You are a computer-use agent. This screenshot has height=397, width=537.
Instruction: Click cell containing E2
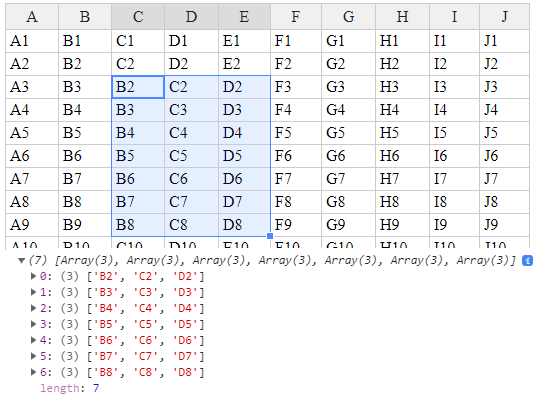[x=244, y=64]
